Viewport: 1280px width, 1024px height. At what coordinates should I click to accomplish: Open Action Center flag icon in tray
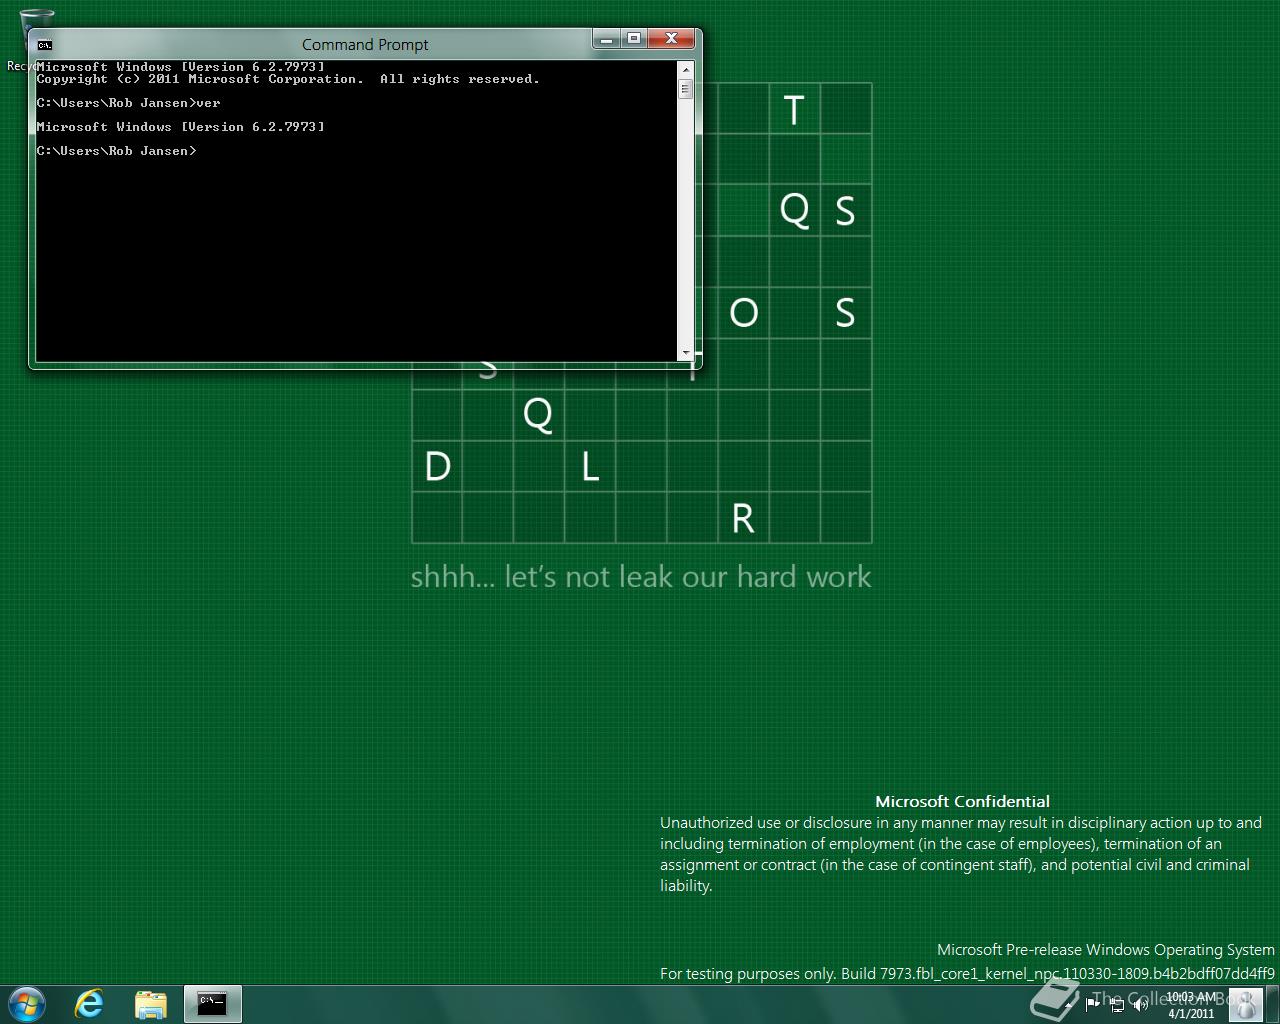tap(1093, 1004)
